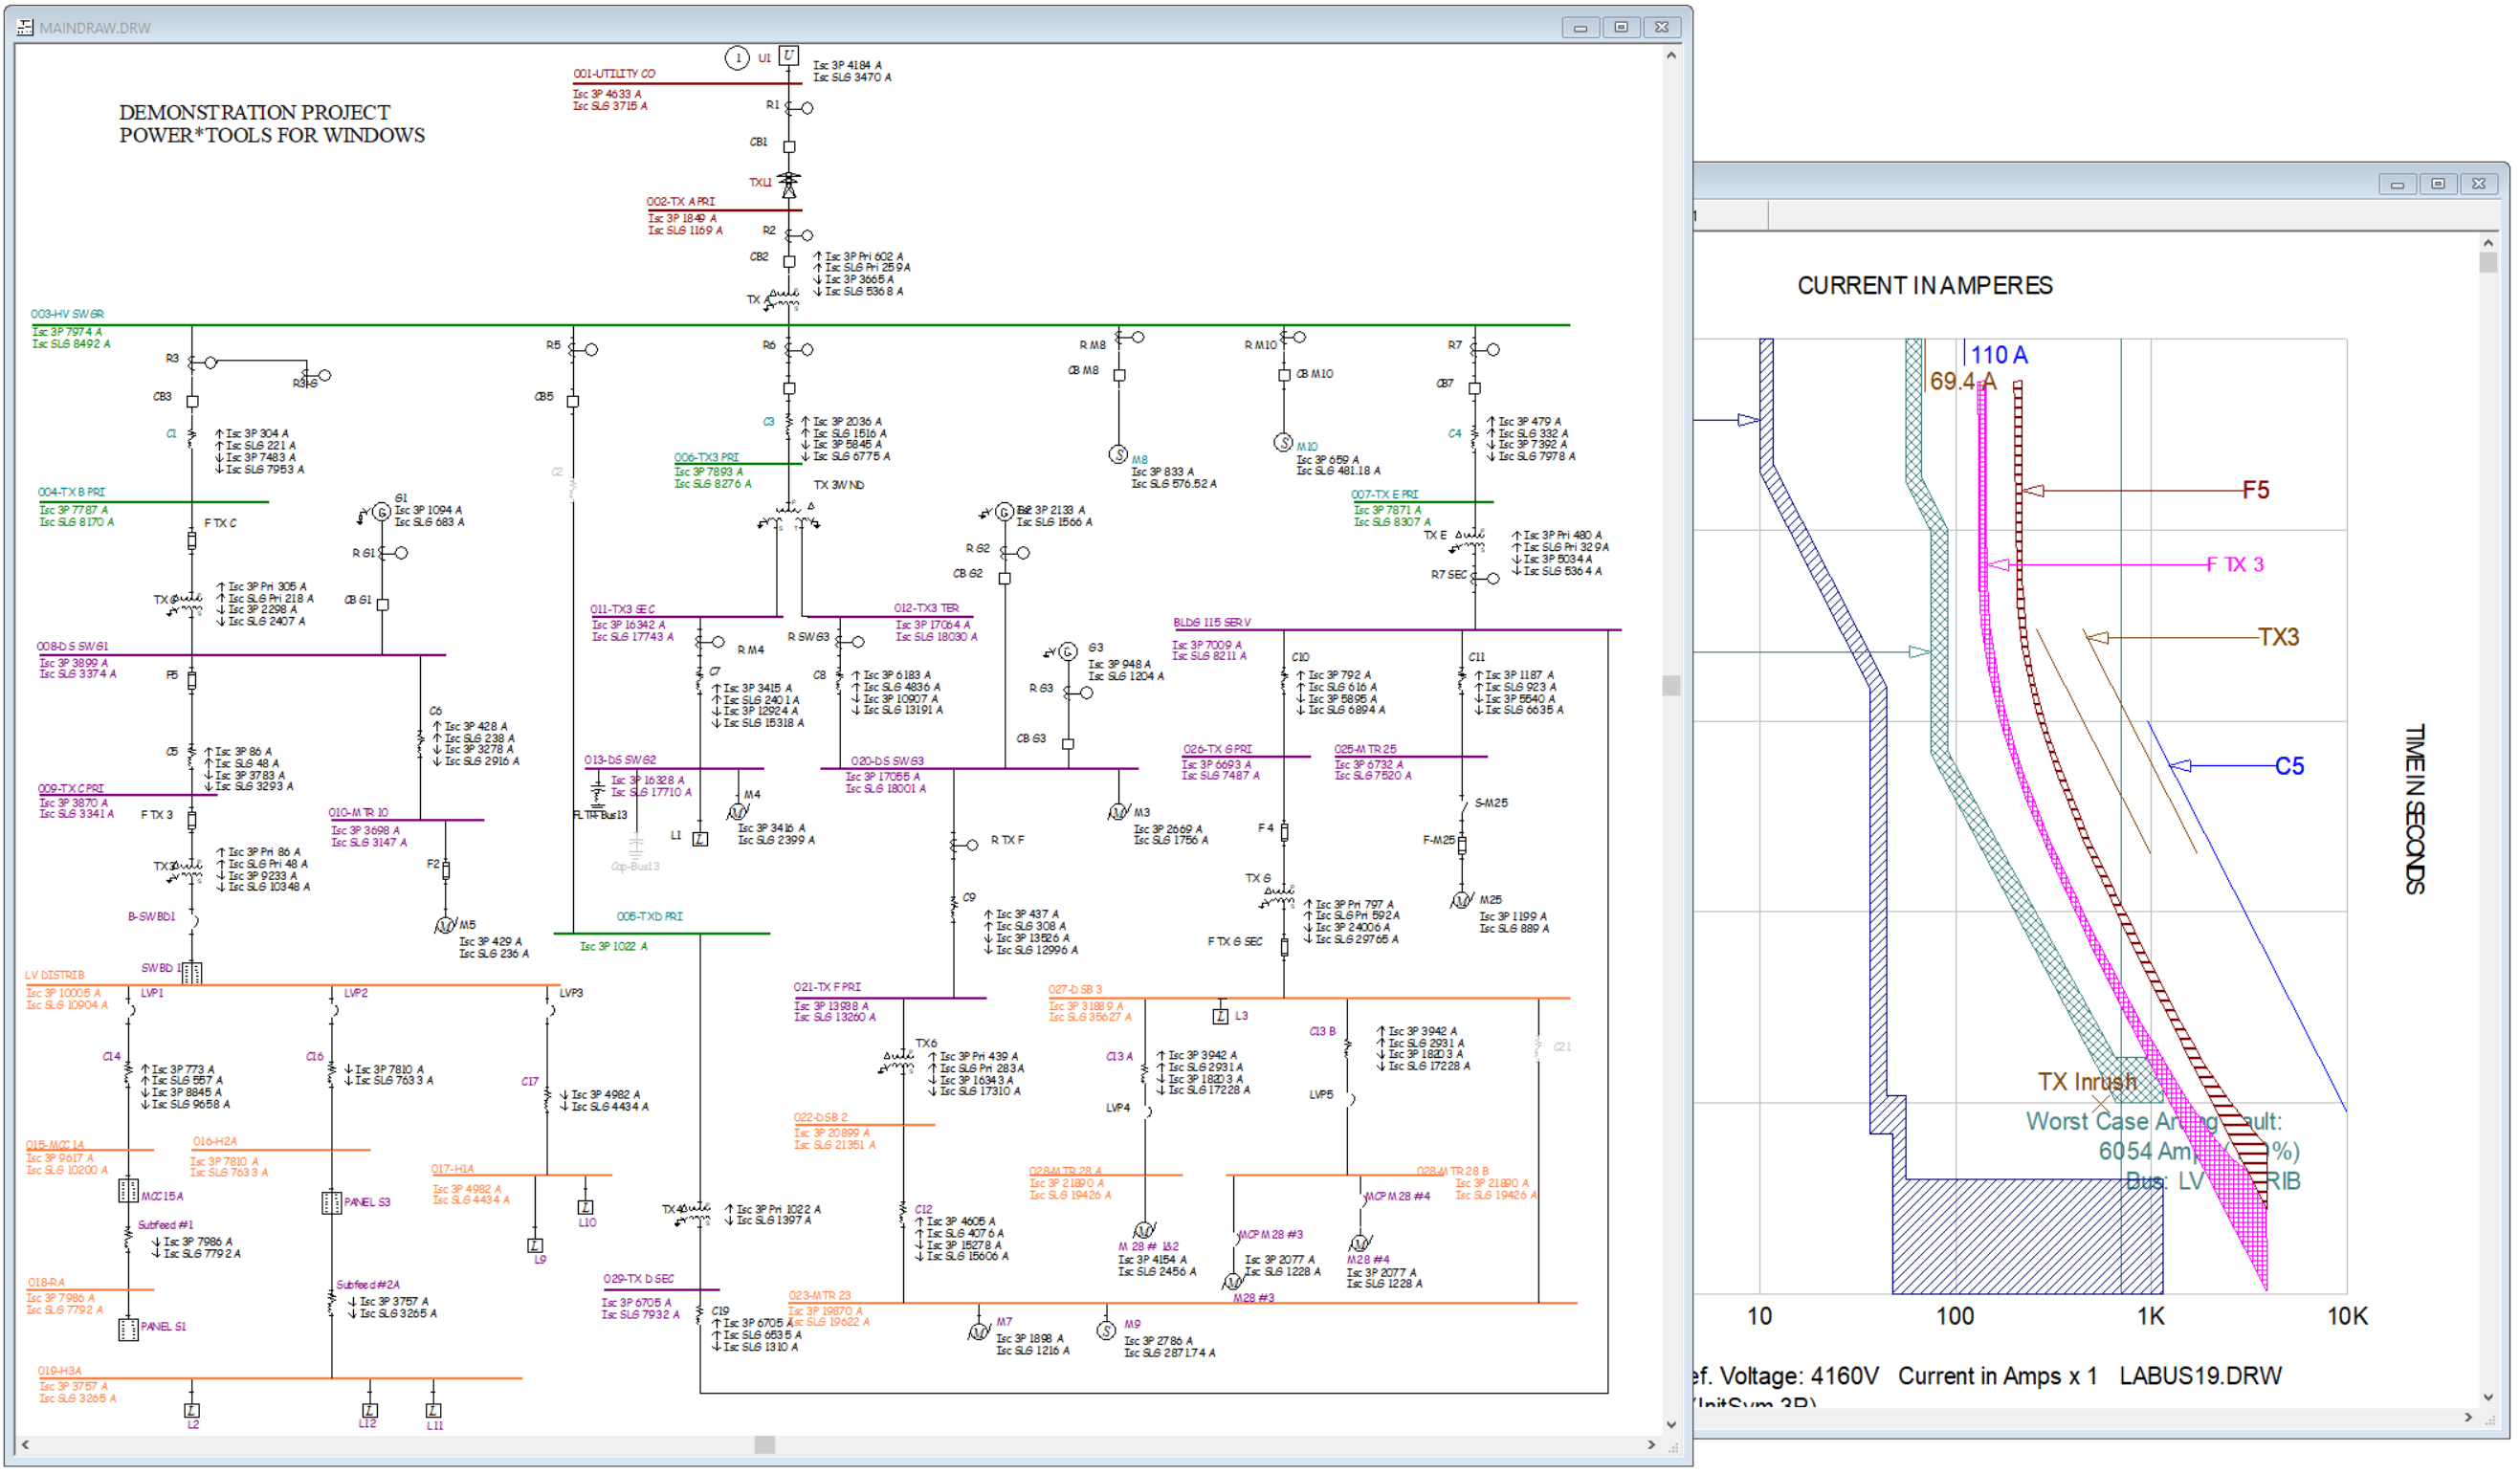Select motor M5 symbol

pyautogui.click(x=445, y=927)
